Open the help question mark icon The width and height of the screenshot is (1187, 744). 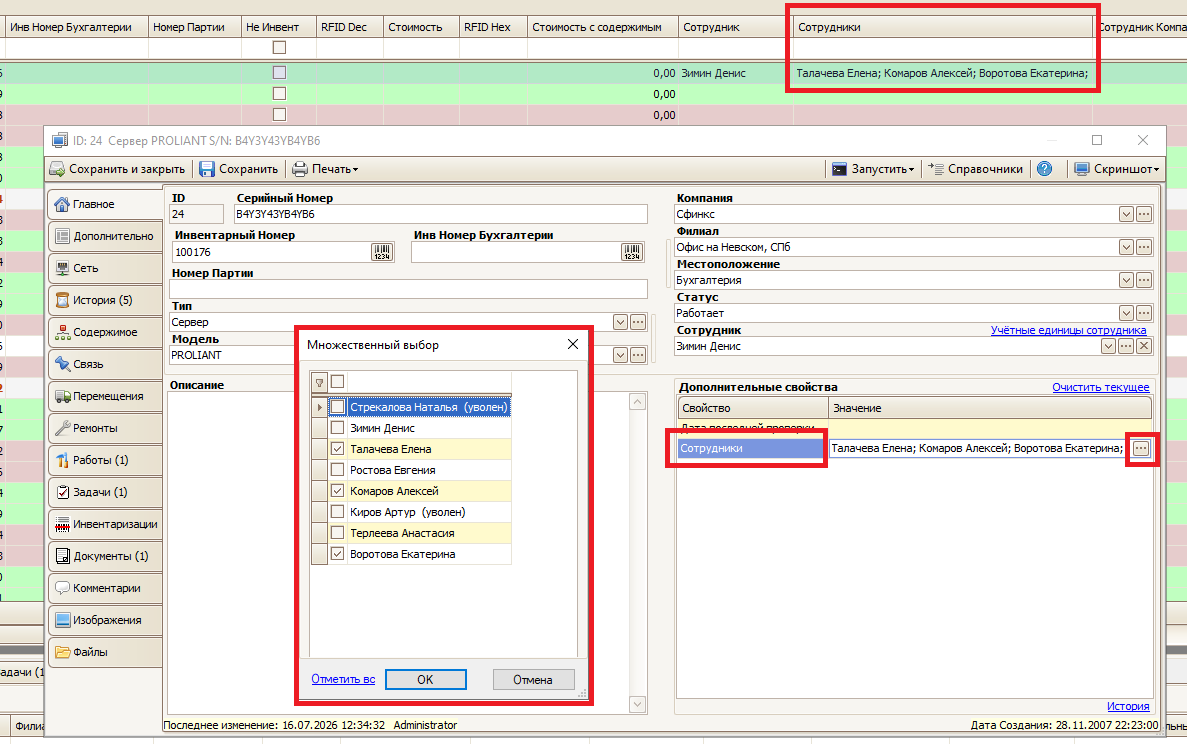1045,169
